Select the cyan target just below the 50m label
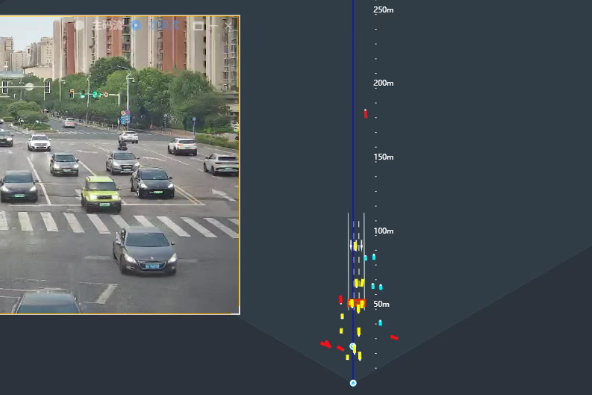 [x=380, y=323]
